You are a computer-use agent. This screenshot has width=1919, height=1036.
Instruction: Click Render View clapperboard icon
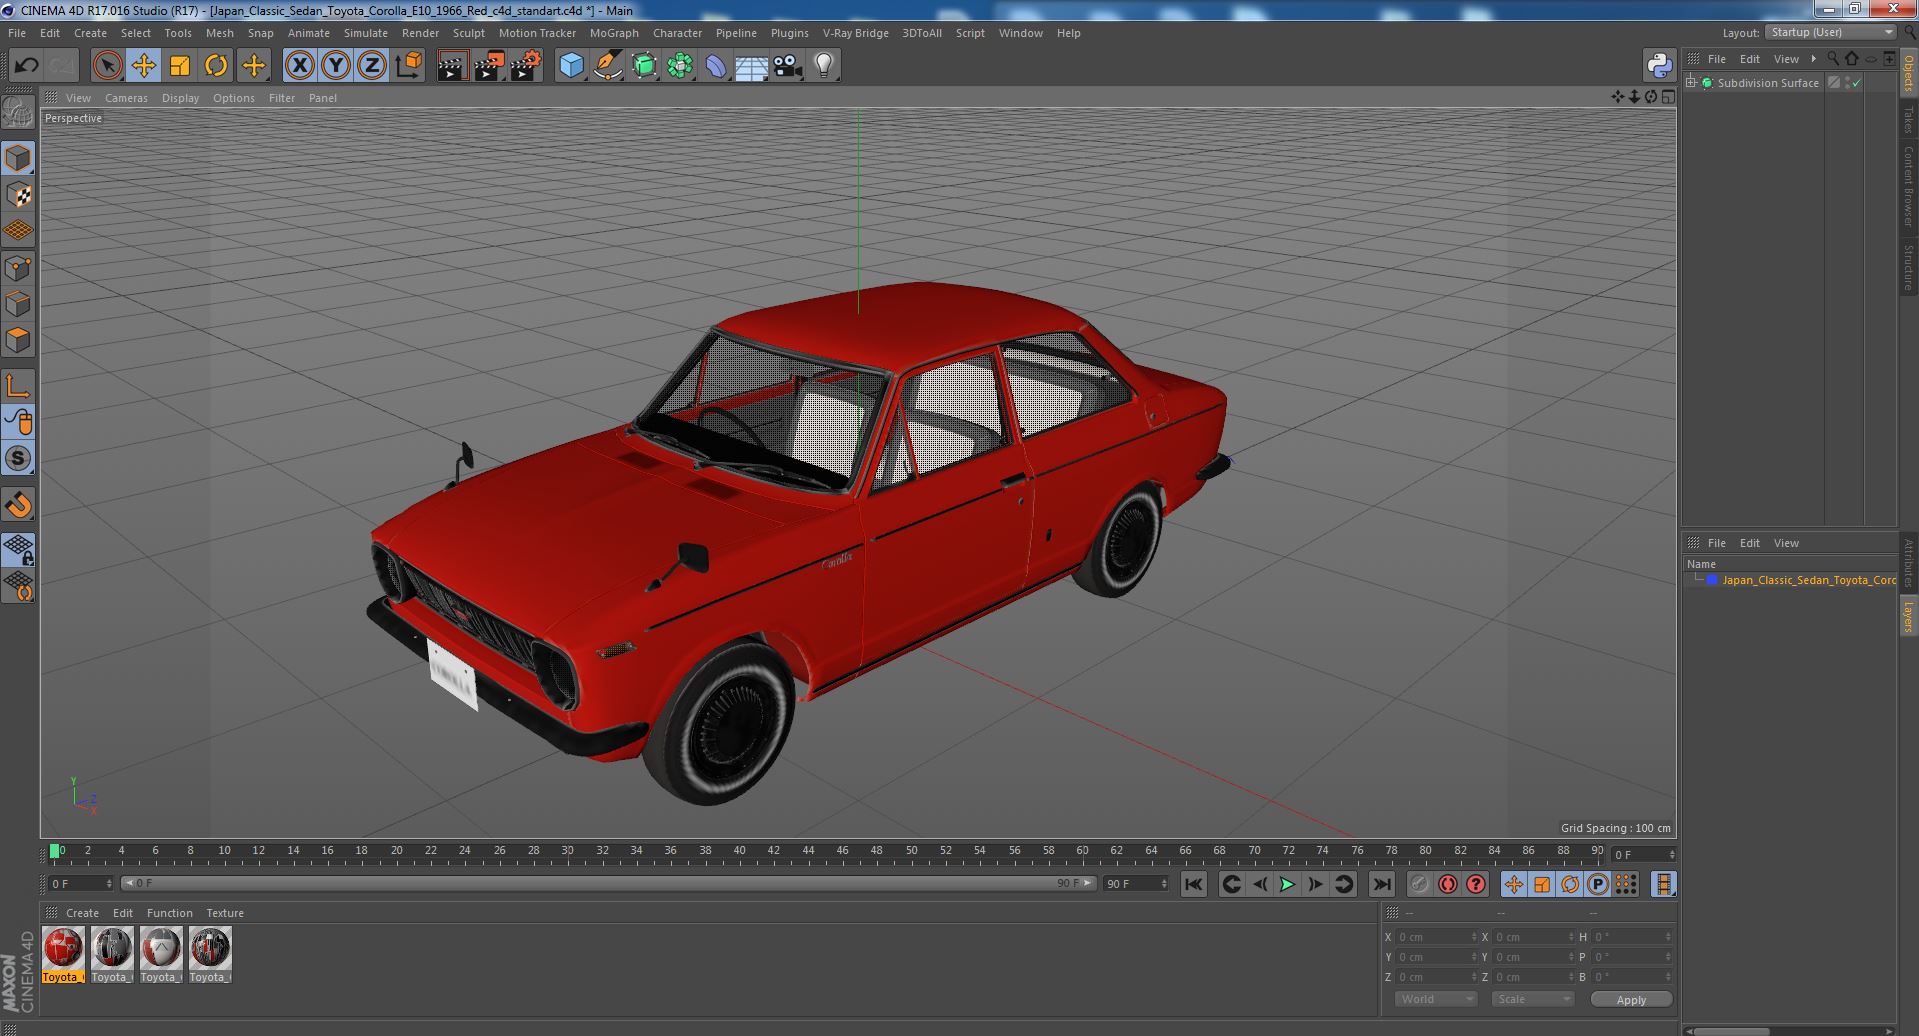pos(452,66)
